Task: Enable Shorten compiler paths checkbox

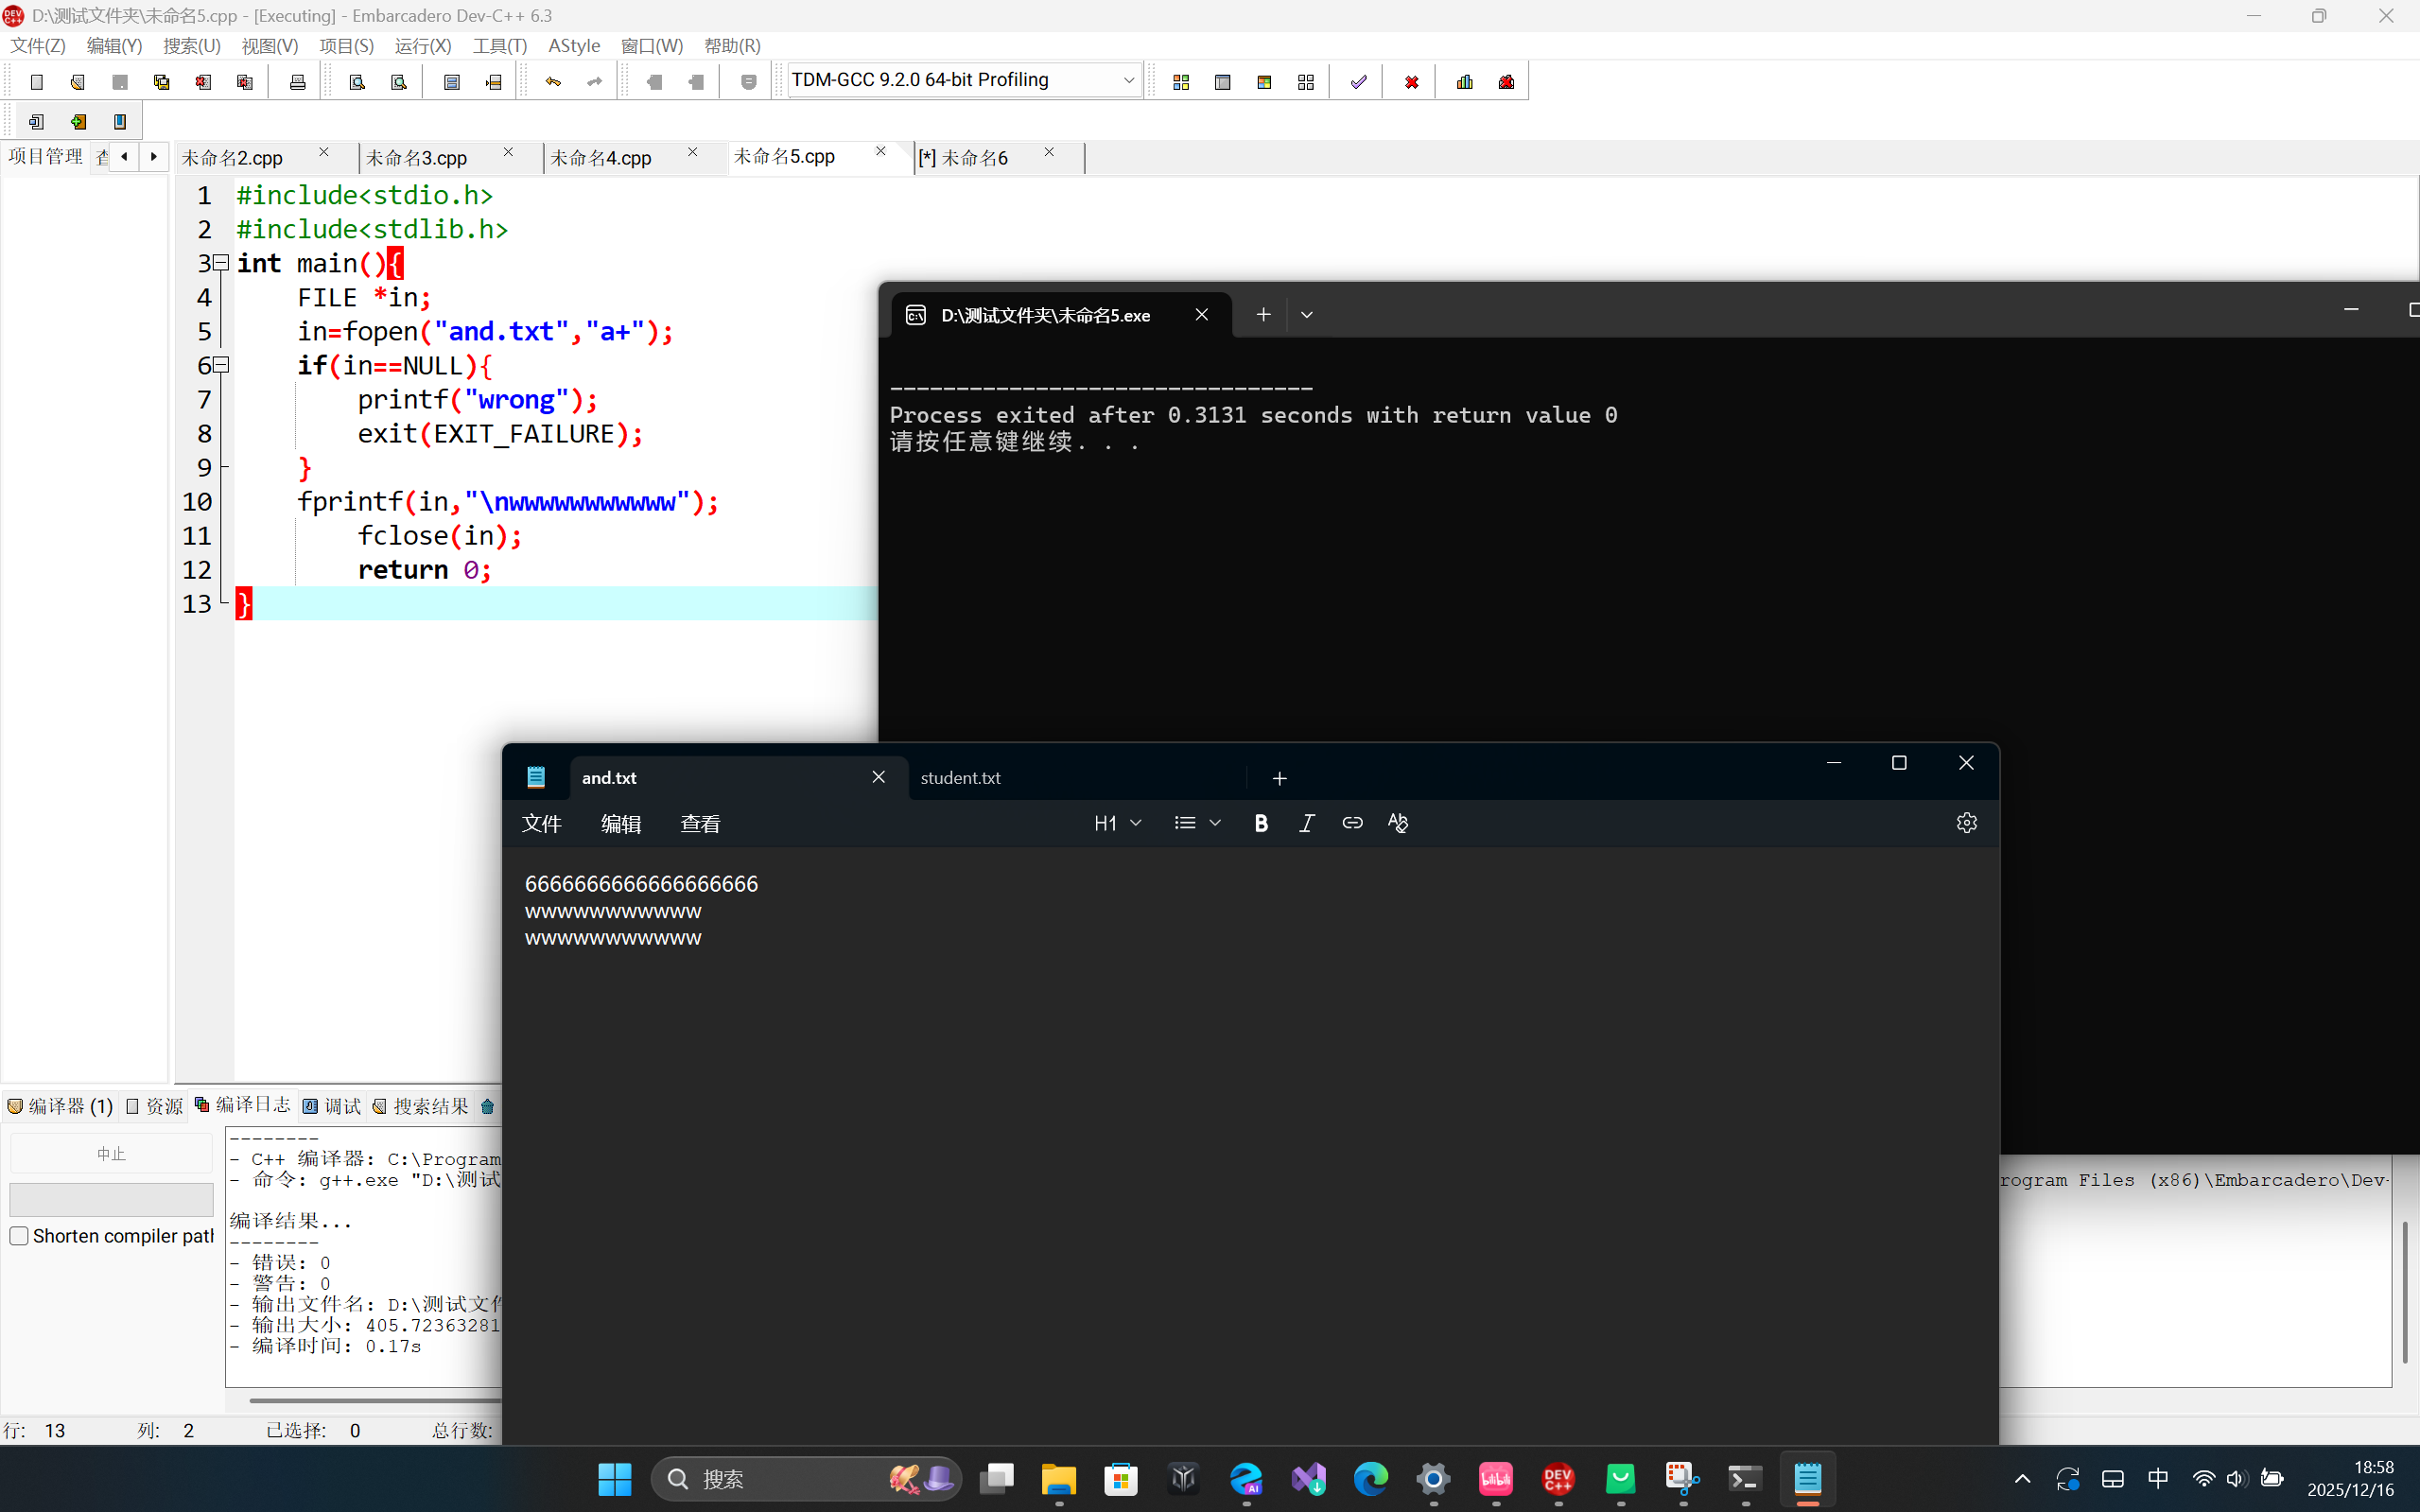Action: tap(19, 1236)
